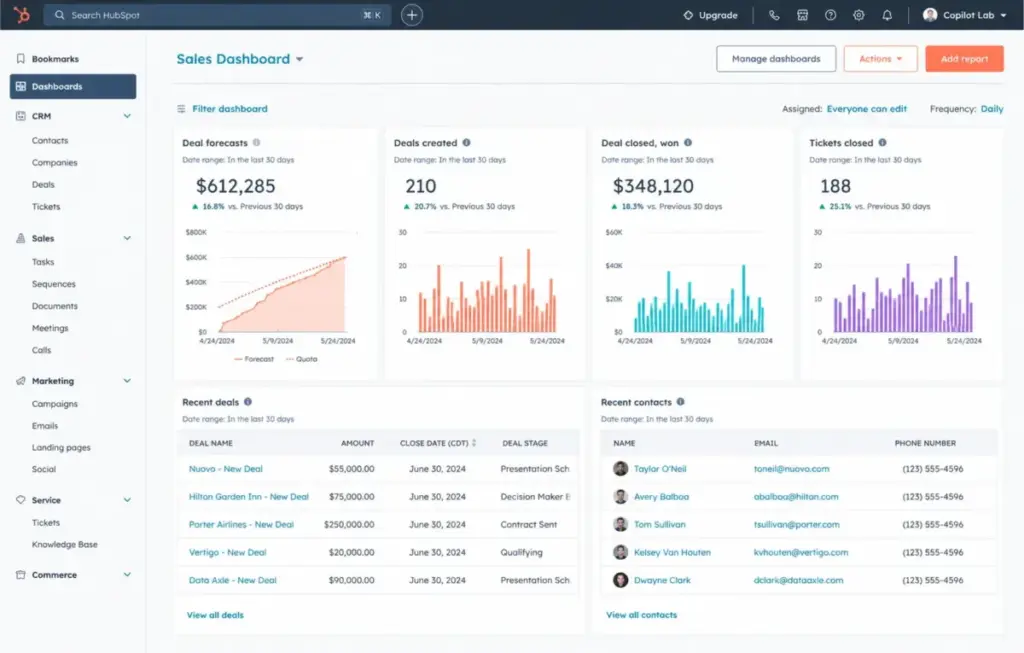
Task: Click Filter dashboard
Action: [x=223, y=109]
